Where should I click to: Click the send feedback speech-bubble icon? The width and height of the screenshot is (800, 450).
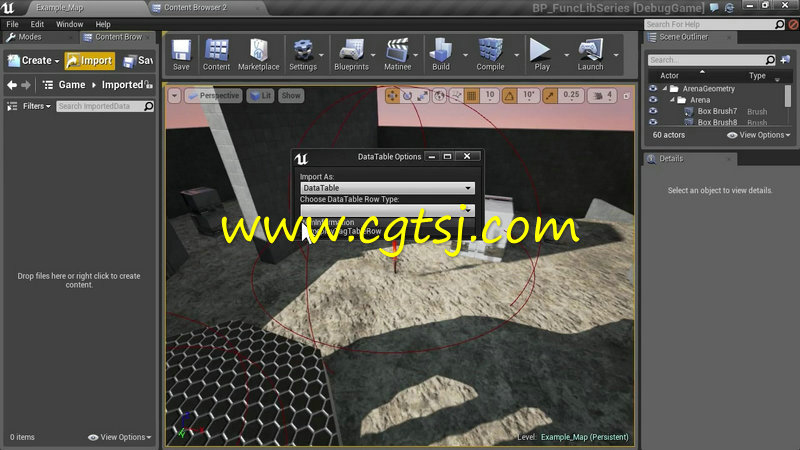714,8
